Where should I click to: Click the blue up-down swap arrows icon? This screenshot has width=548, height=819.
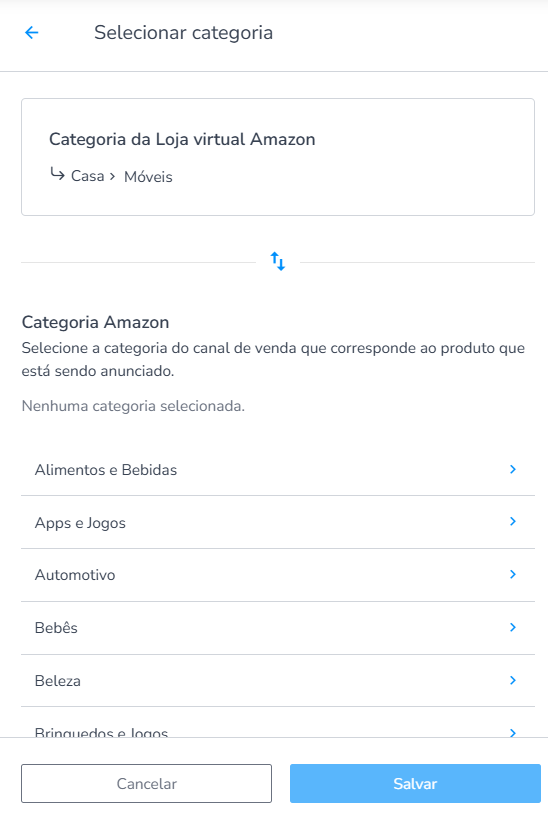click(278, 261)
